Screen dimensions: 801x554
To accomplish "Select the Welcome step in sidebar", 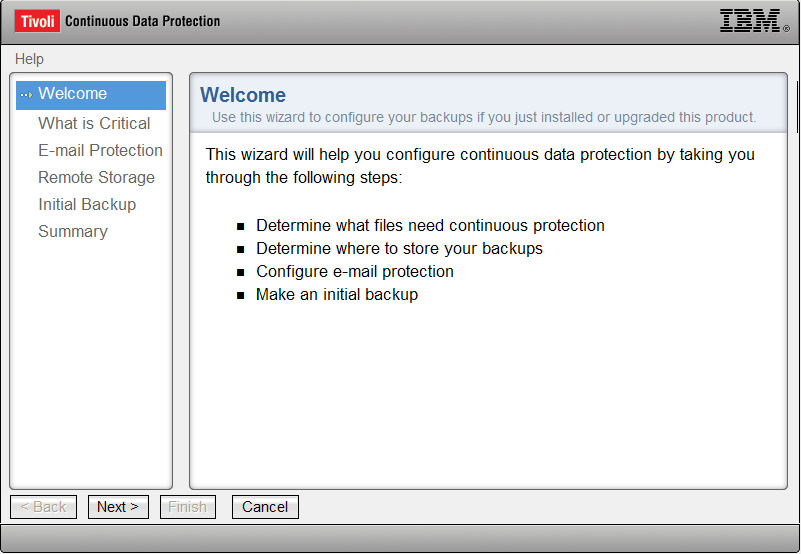I will click(x=91, y=95).
